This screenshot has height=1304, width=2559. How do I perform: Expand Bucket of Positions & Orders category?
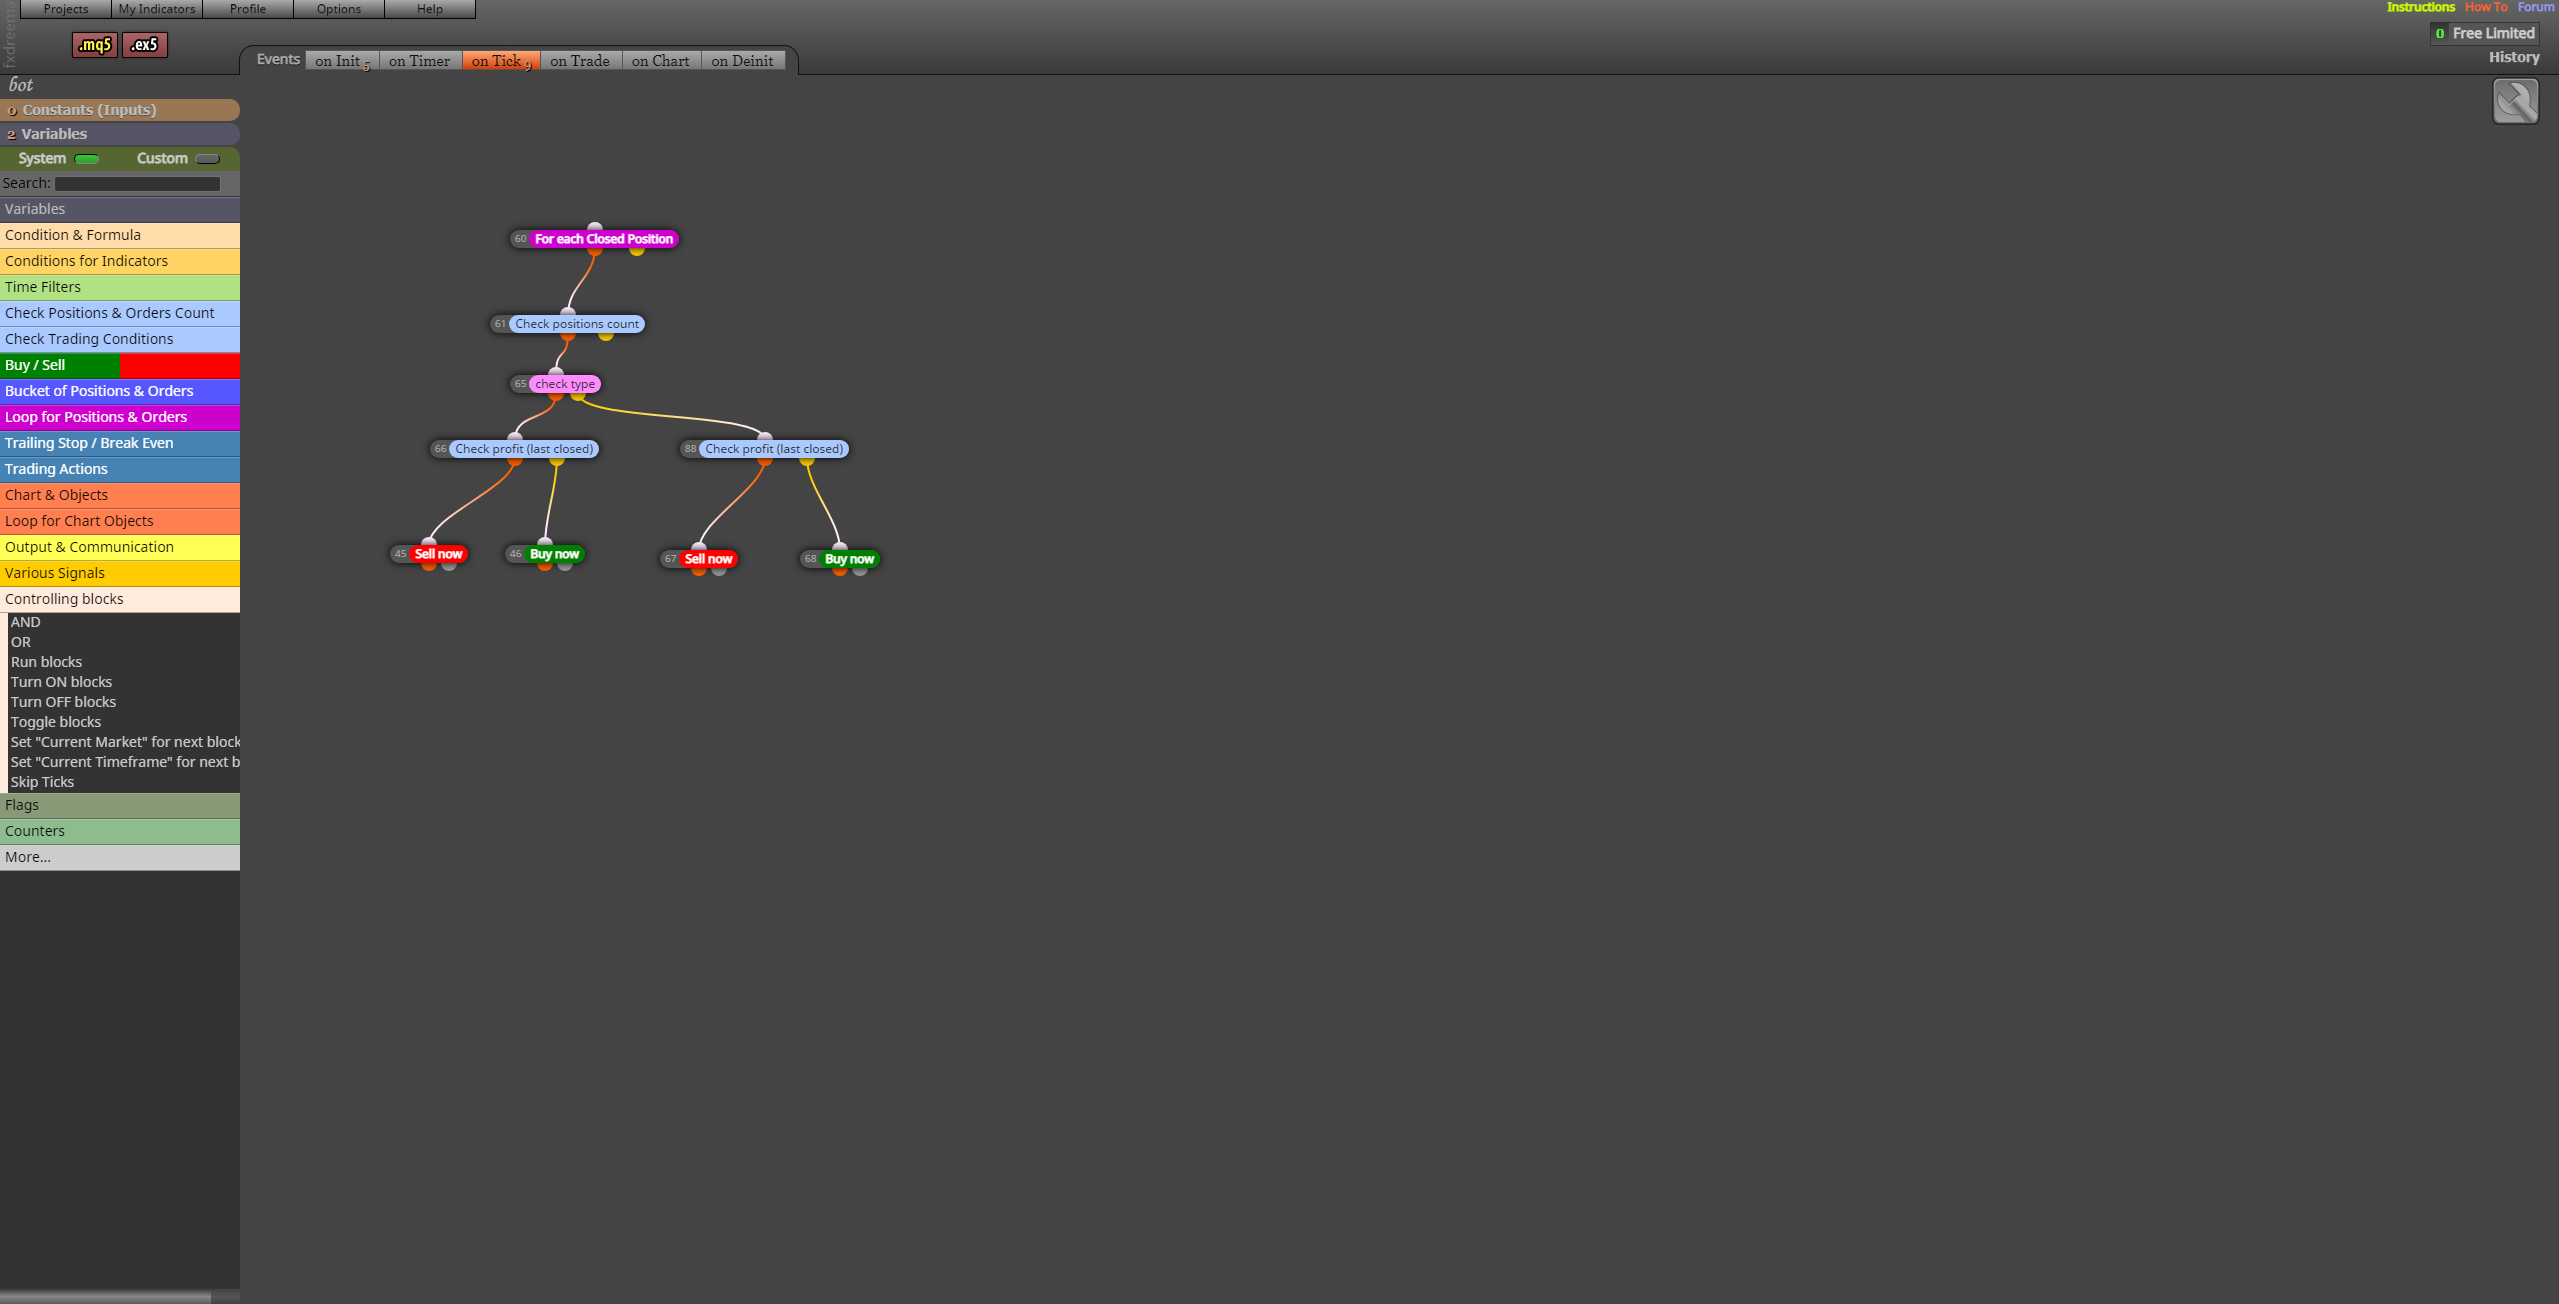[120, 391]
